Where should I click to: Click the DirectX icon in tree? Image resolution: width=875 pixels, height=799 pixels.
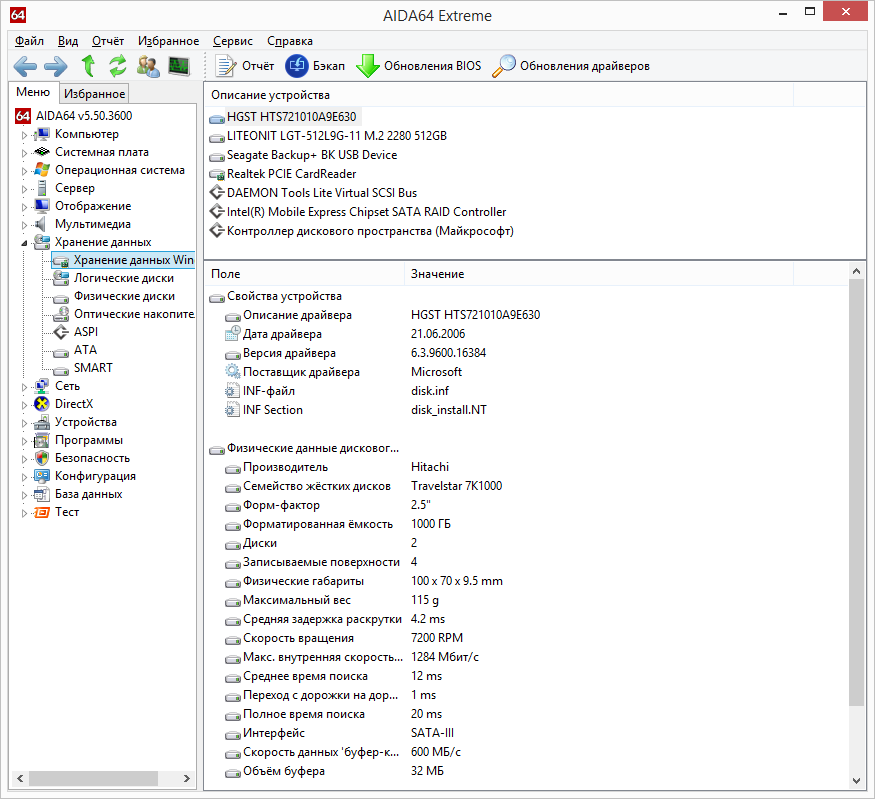[42, 403]
